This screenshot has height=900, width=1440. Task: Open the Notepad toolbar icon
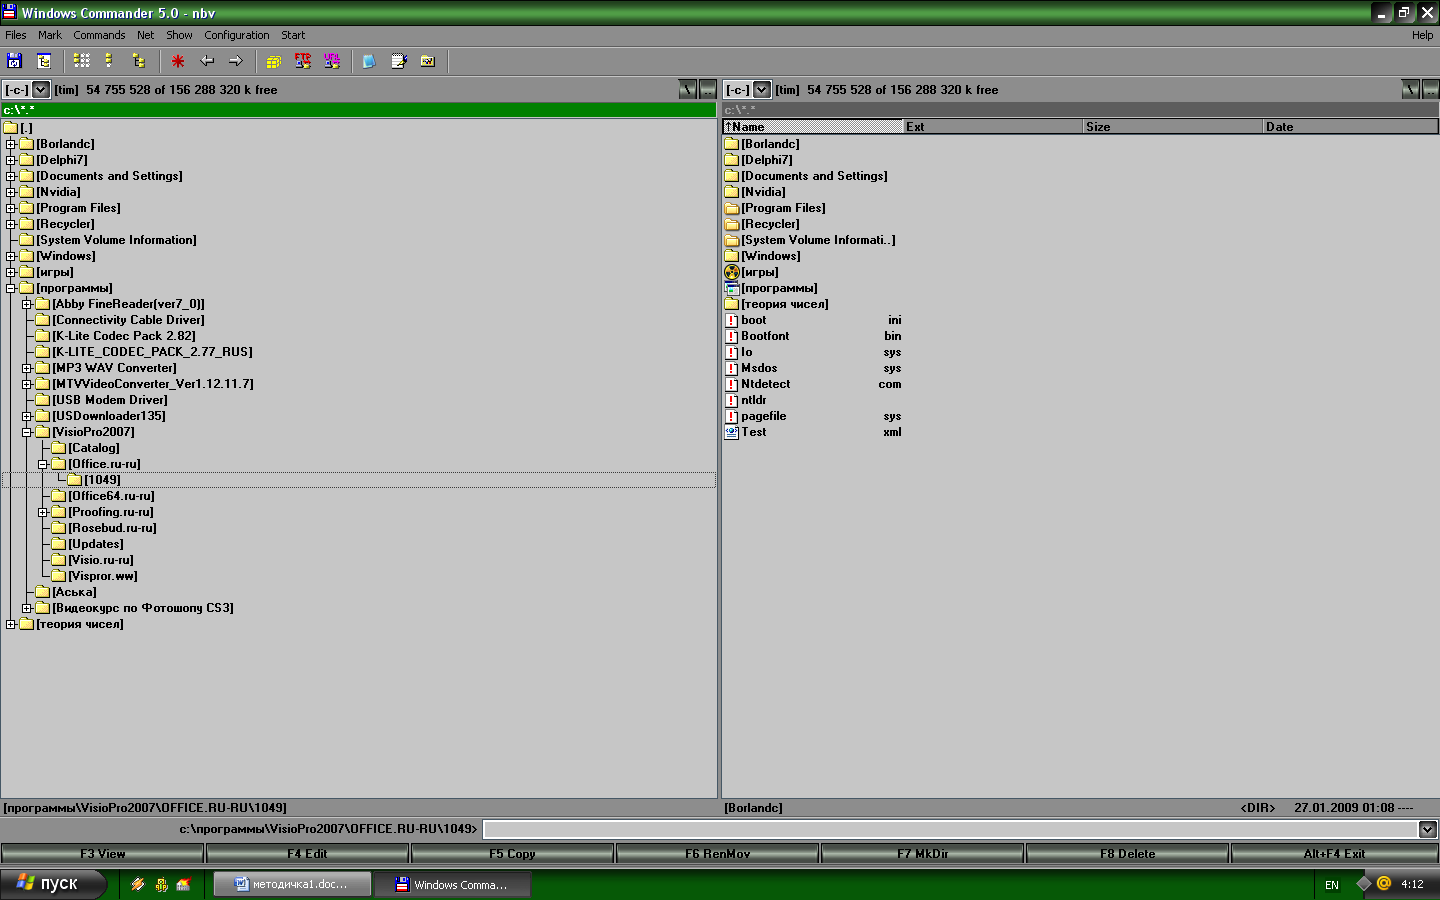tap(399, 61)
